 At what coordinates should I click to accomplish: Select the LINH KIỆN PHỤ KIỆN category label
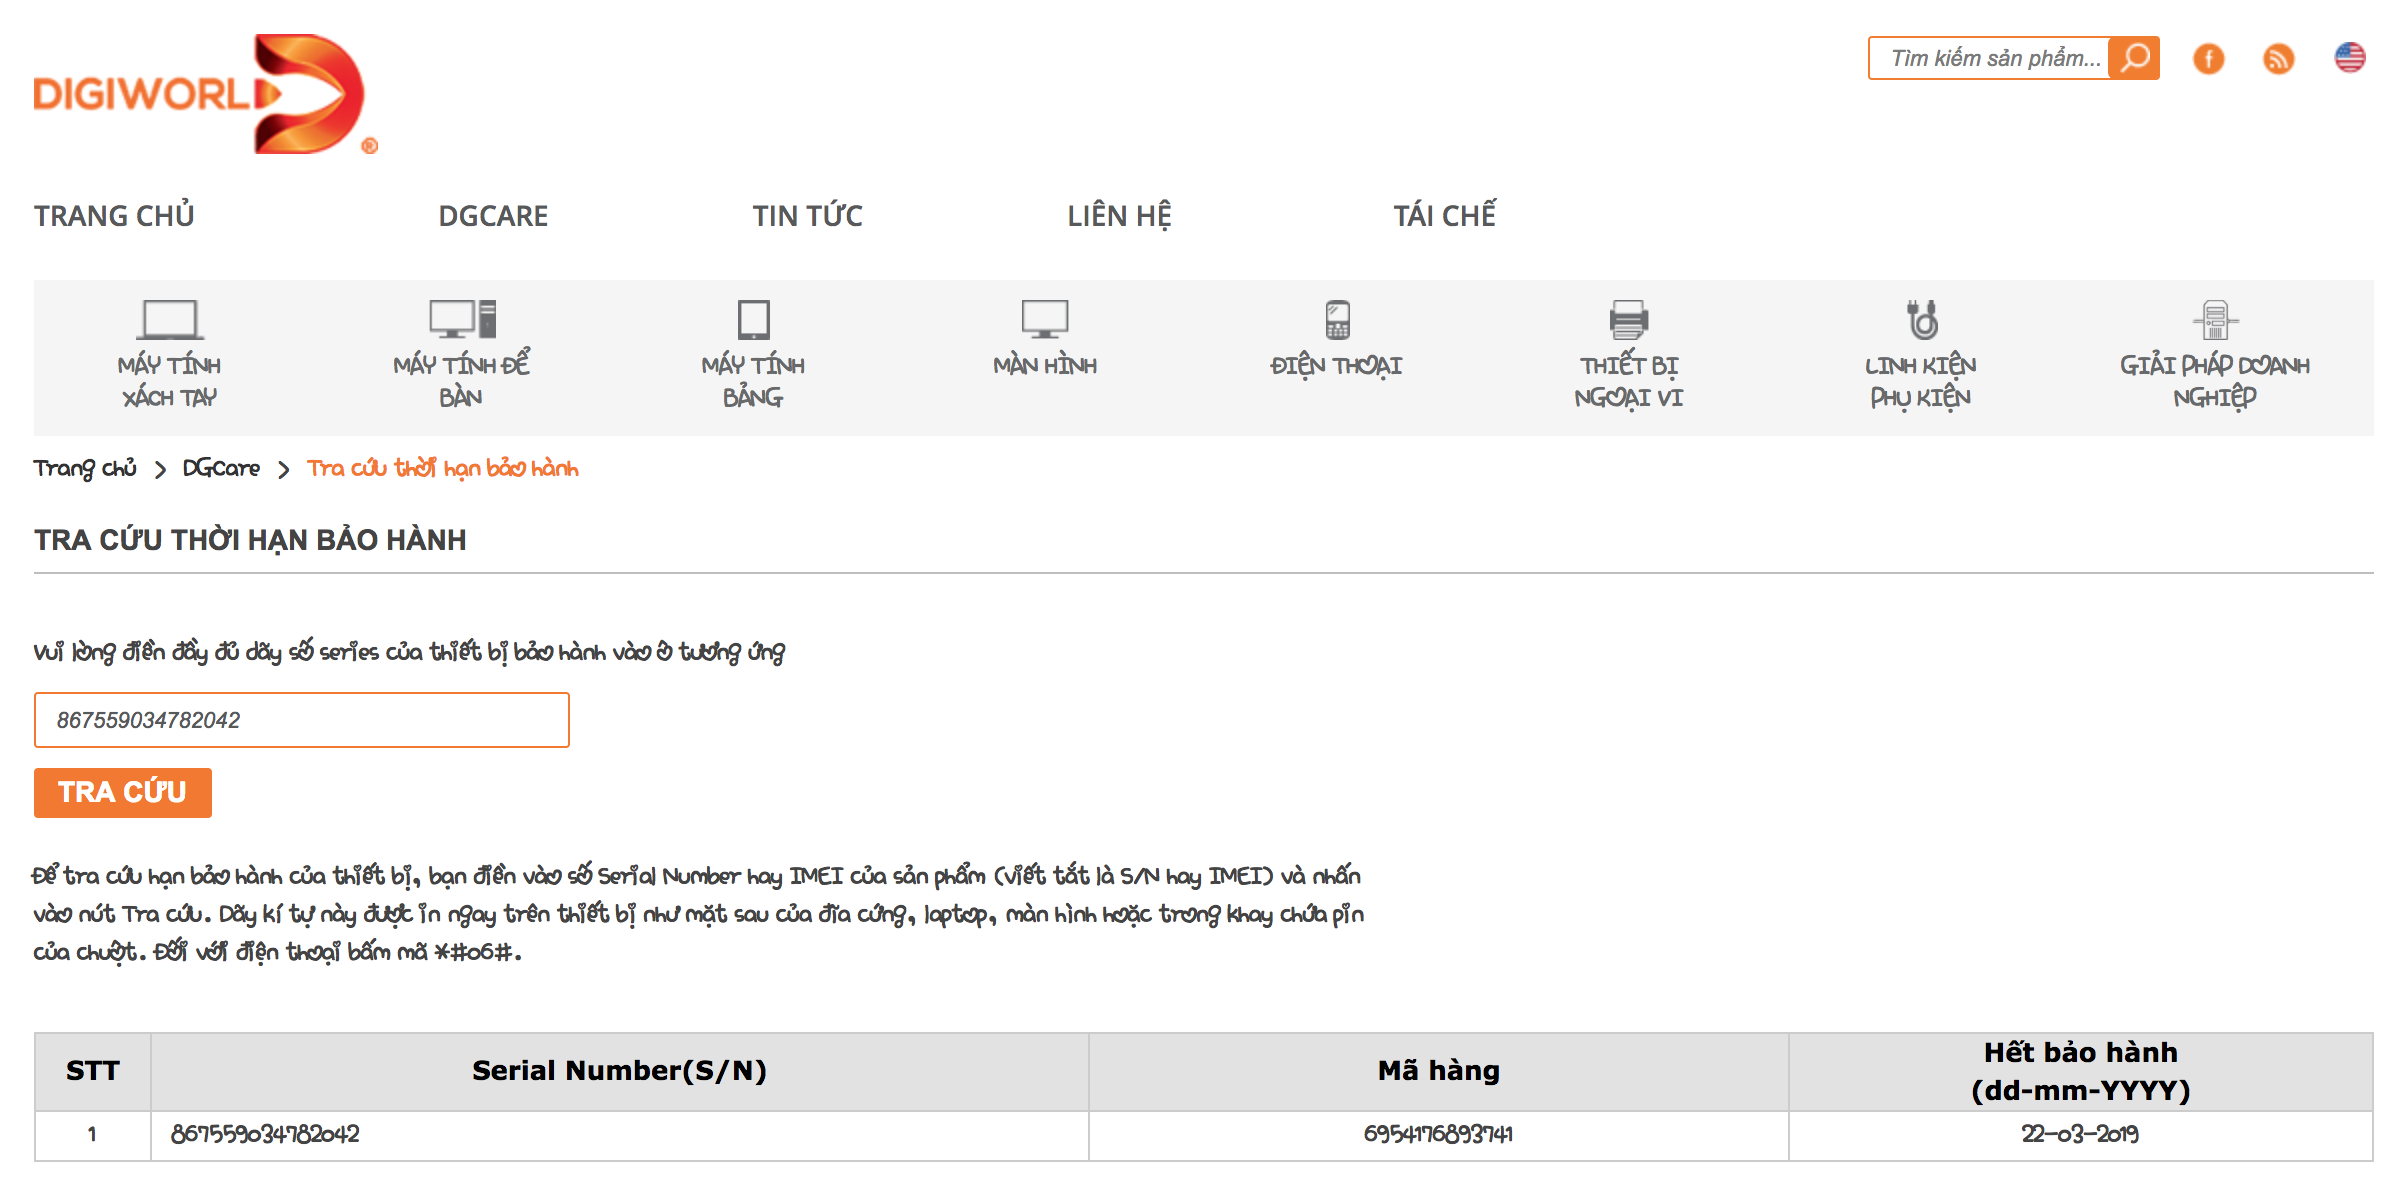(x=1921, y=381)
